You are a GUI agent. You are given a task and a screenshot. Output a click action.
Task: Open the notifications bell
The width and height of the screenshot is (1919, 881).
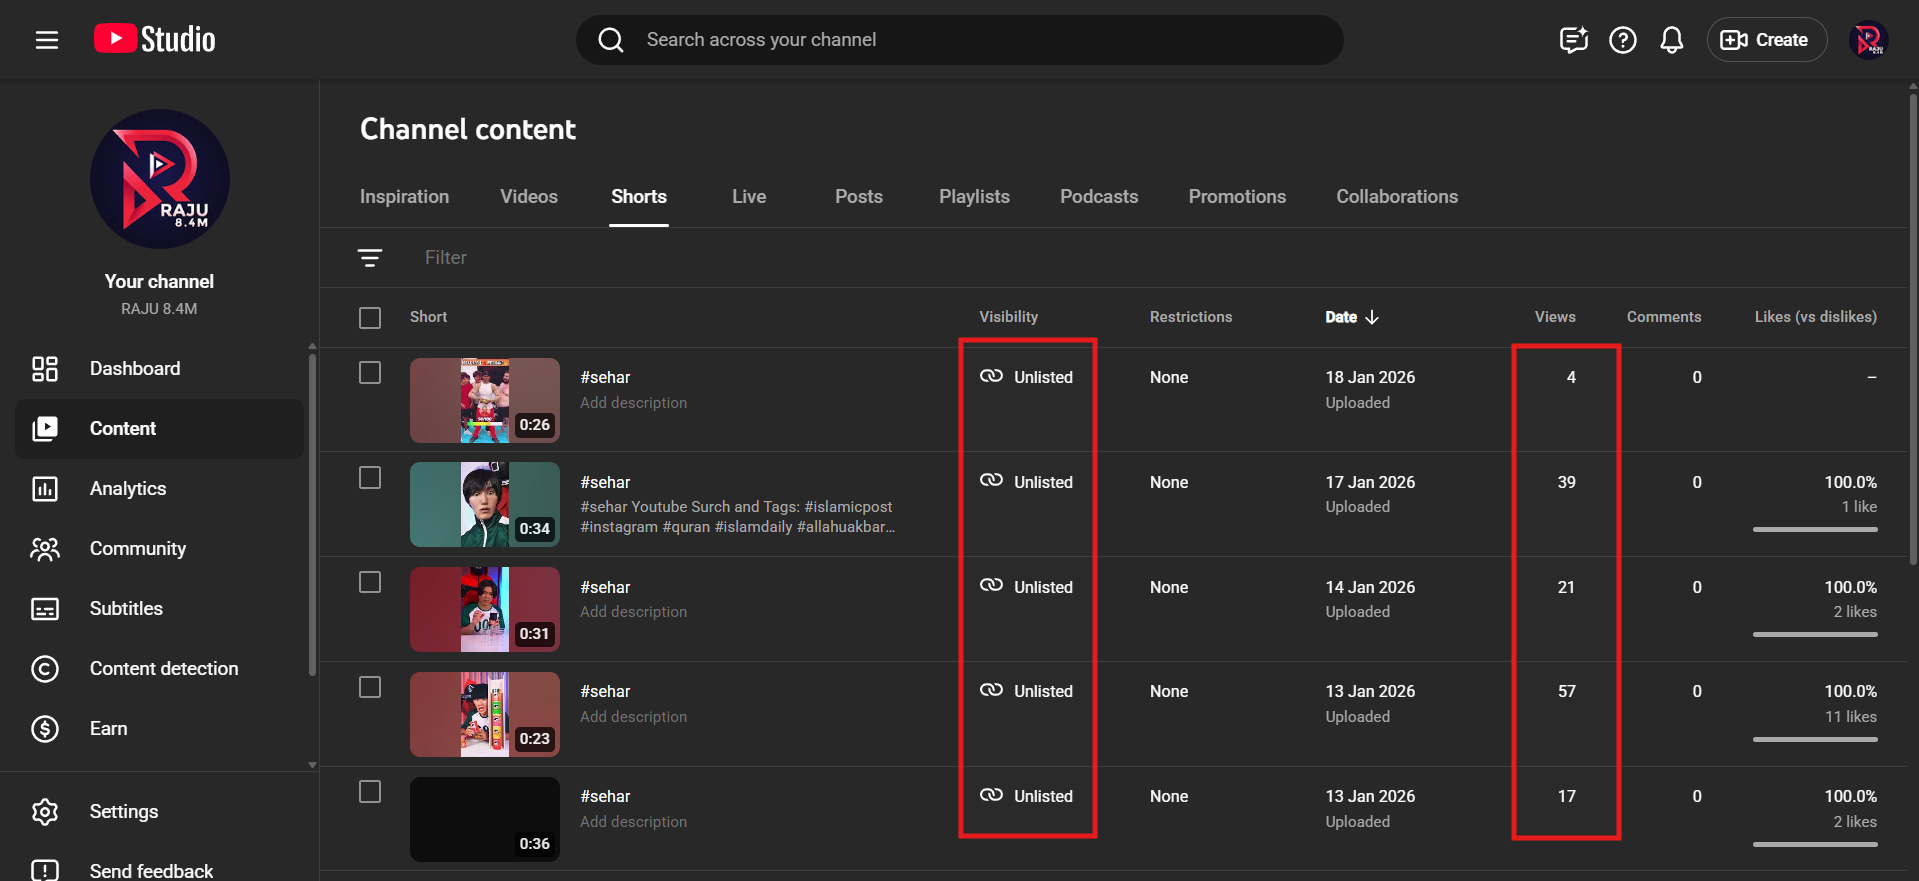pos(1671,40)
